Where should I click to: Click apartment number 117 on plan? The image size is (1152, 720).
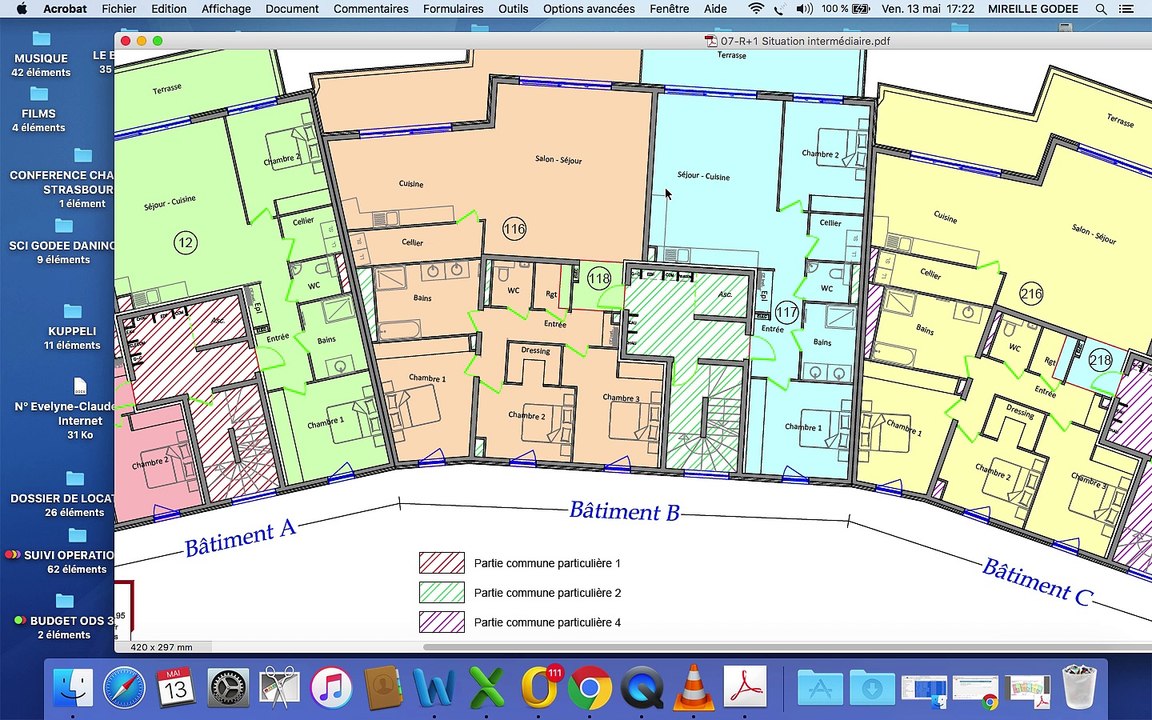(786, 313)
